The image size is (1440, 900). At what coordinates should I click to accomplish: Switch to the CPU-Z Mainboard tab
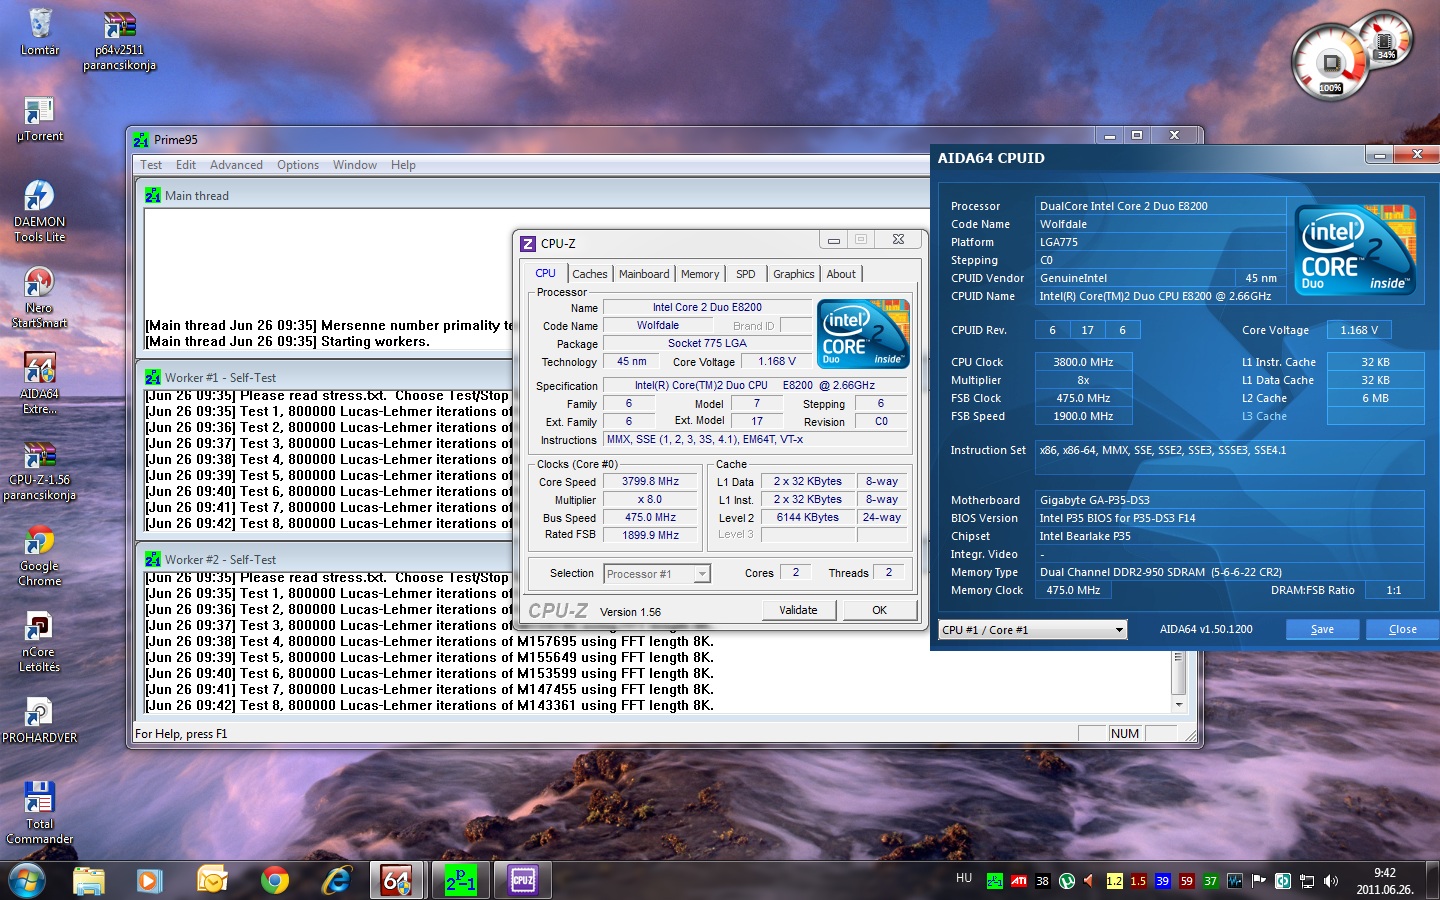(644, 274)
